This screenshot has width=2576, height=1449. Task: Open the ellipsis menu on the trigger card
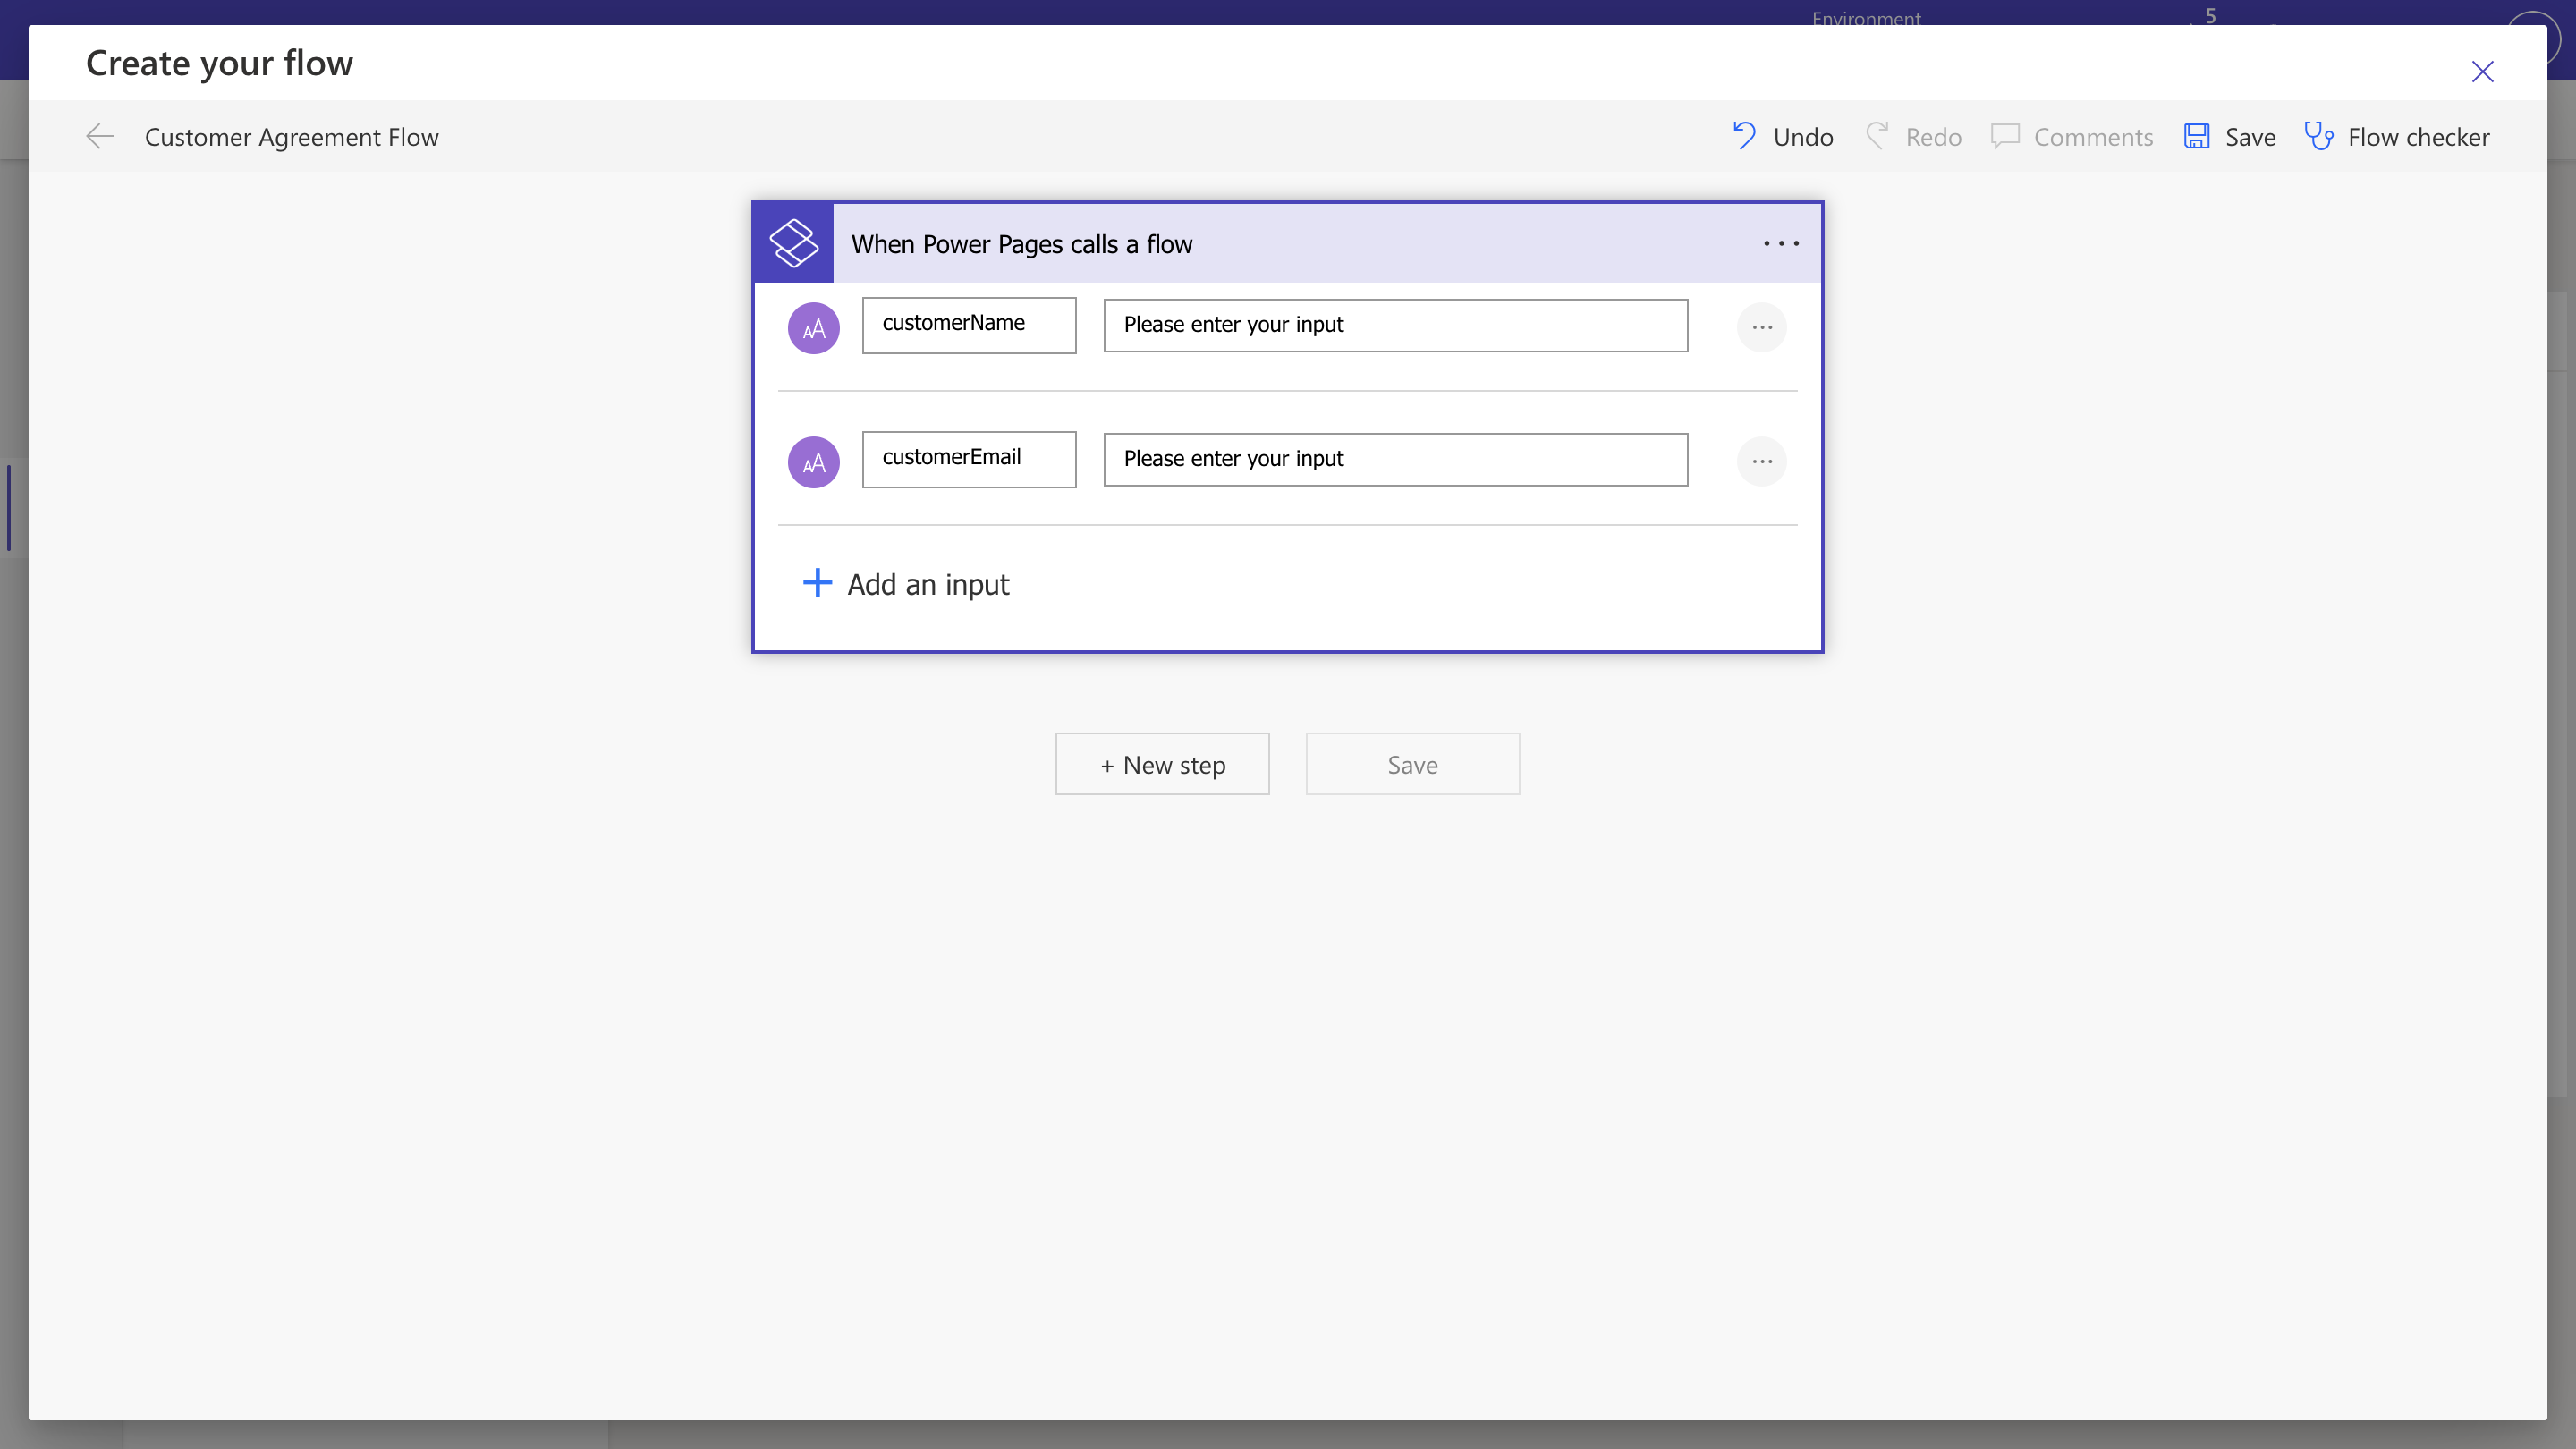[x=1780, y=242]
